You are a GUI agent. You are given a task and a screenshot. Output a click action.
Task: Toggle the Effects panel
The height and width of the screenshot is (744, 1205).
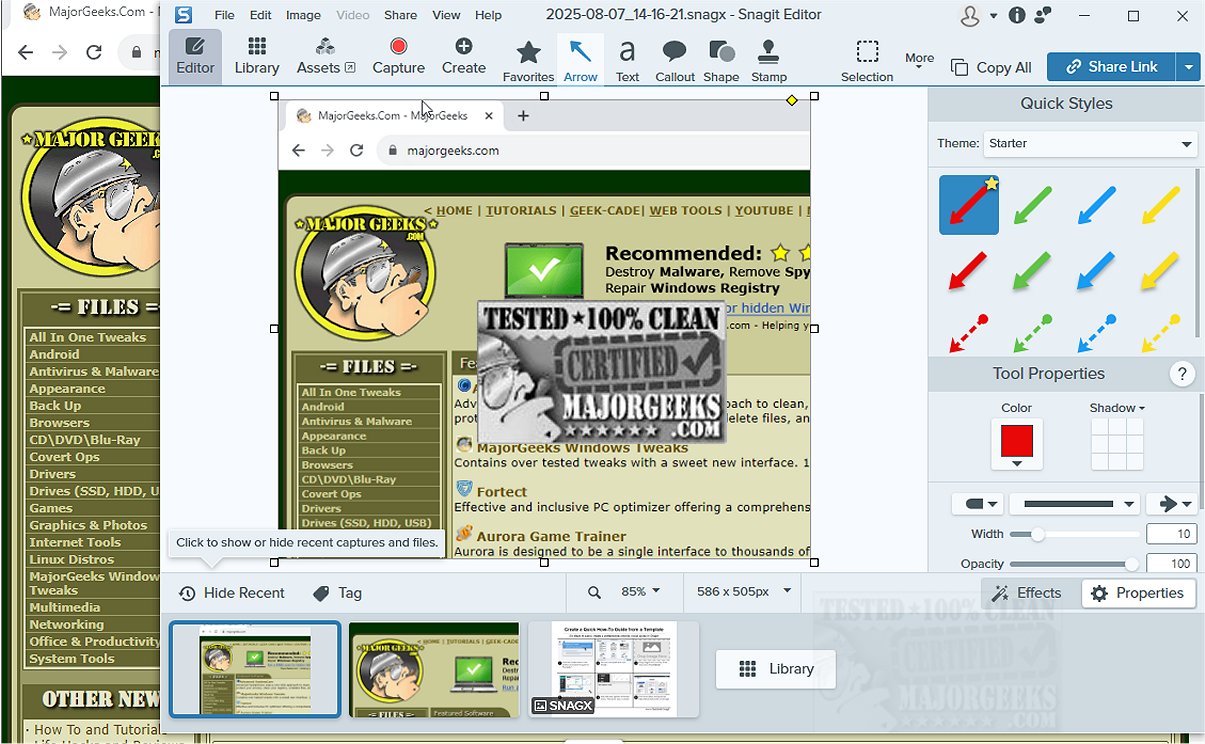click(x=1027, y=593)
